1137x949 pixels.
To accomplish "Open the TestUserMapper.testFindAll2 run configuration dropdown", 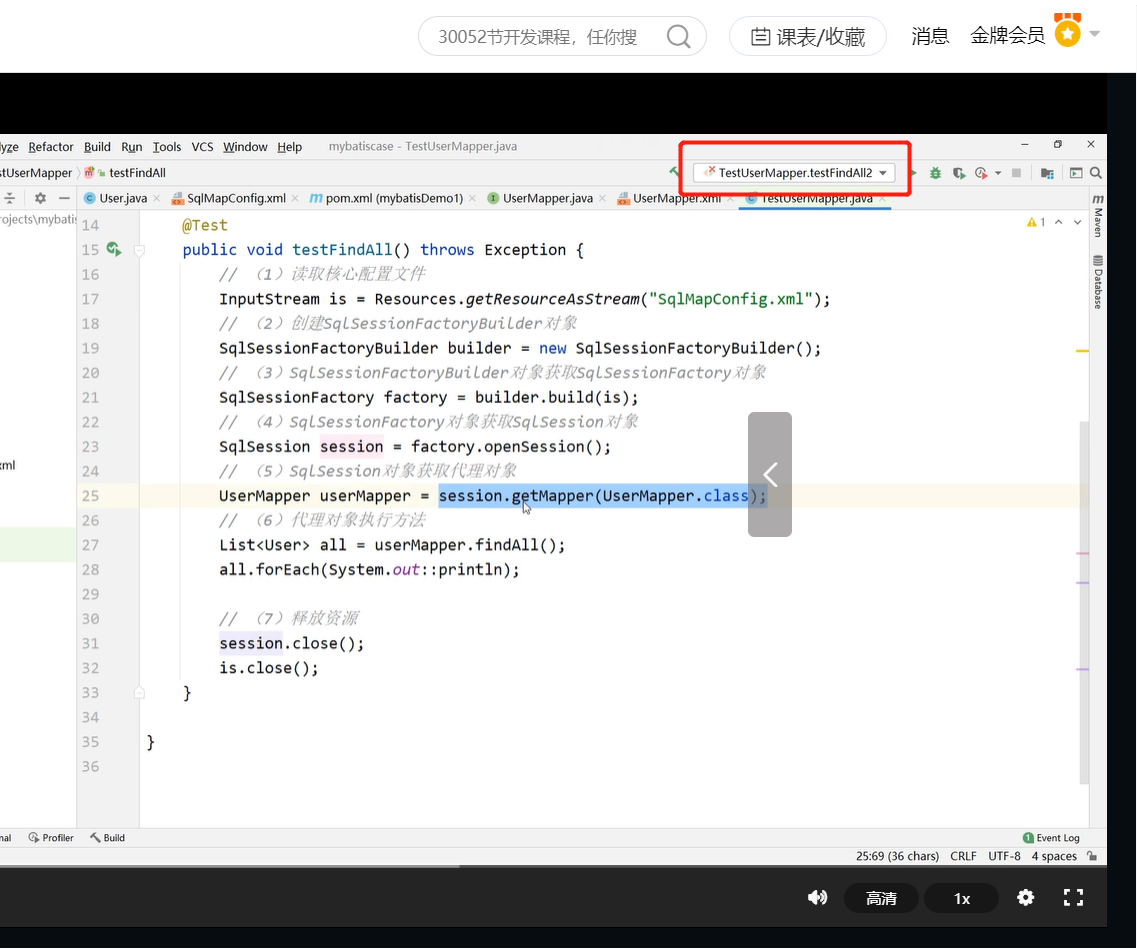I will 794,173.
